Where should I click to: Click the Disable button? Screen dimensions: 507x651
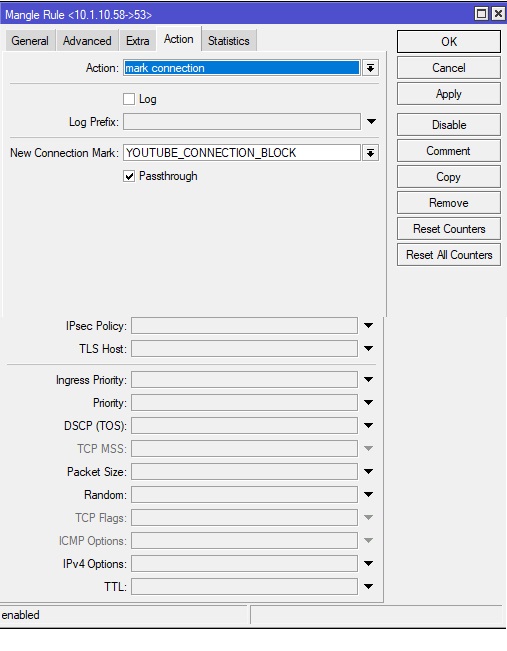tap(448, 125)
